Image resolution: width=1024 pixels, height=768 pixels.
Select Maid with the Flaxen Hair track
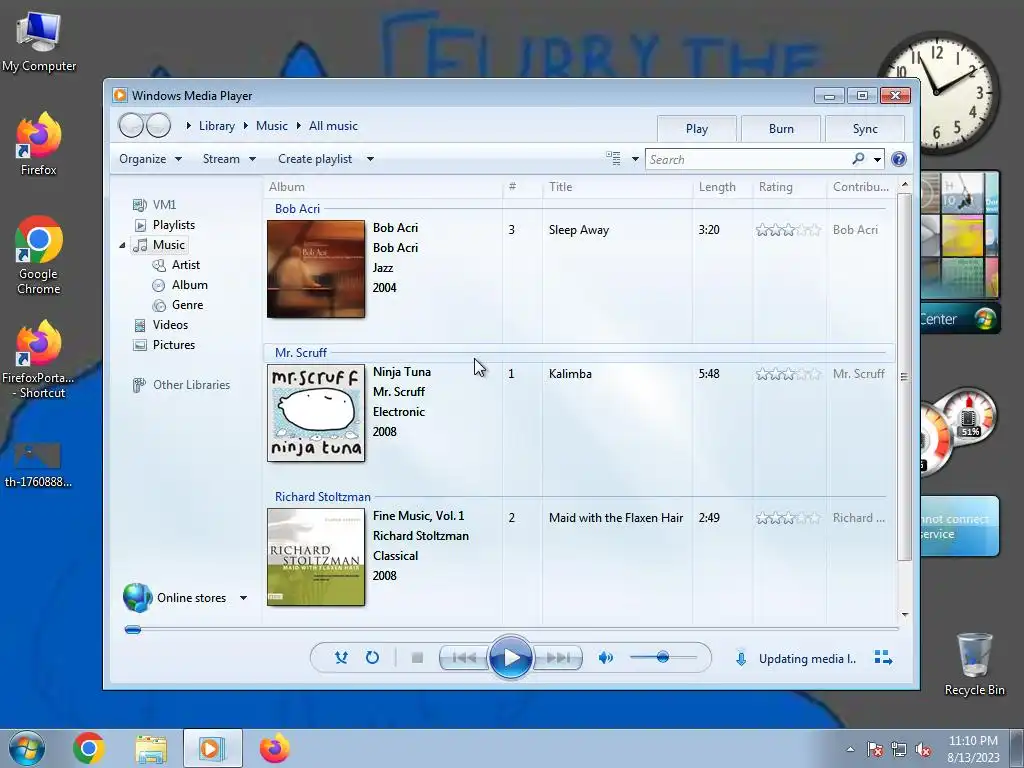pos(616,518)
